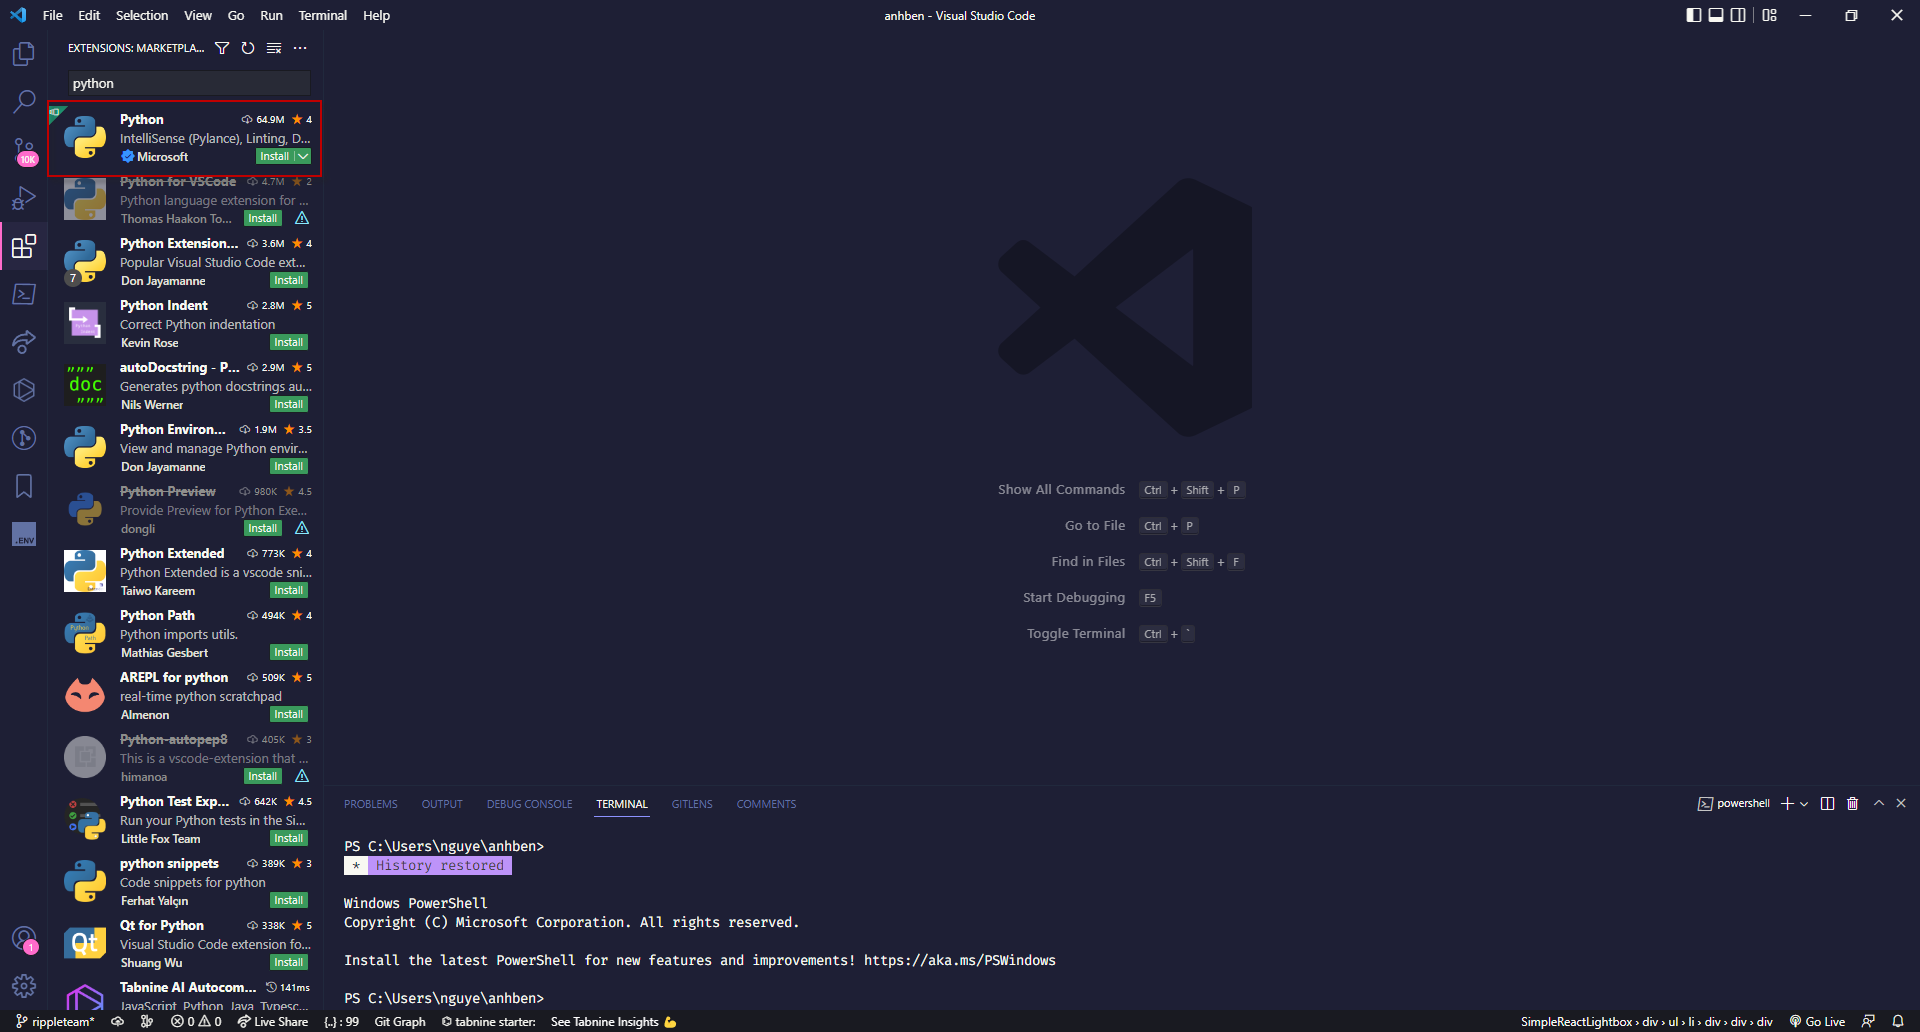Create new terminal with plus icon
1920x1032 pixels.
[1787, 804]
